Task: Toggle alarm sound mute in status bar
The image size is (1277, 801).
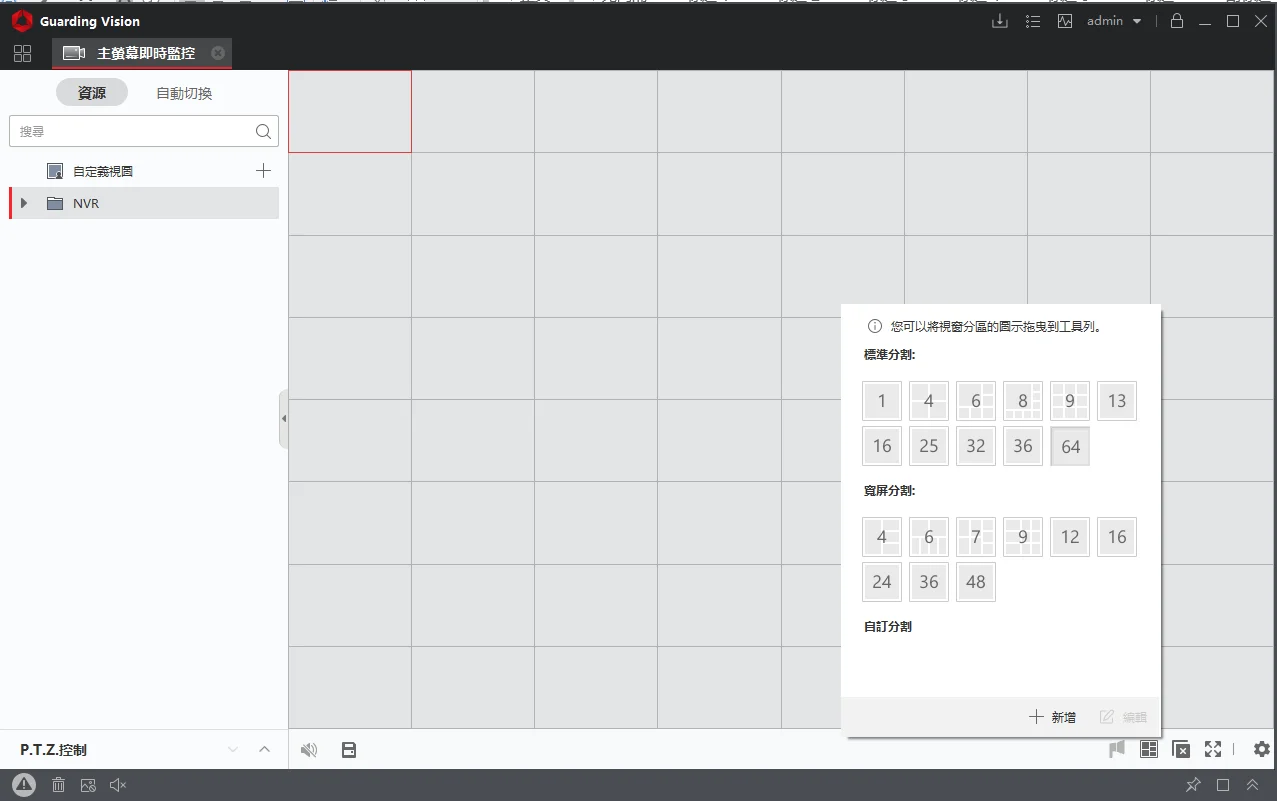Action: coord(118,785)
